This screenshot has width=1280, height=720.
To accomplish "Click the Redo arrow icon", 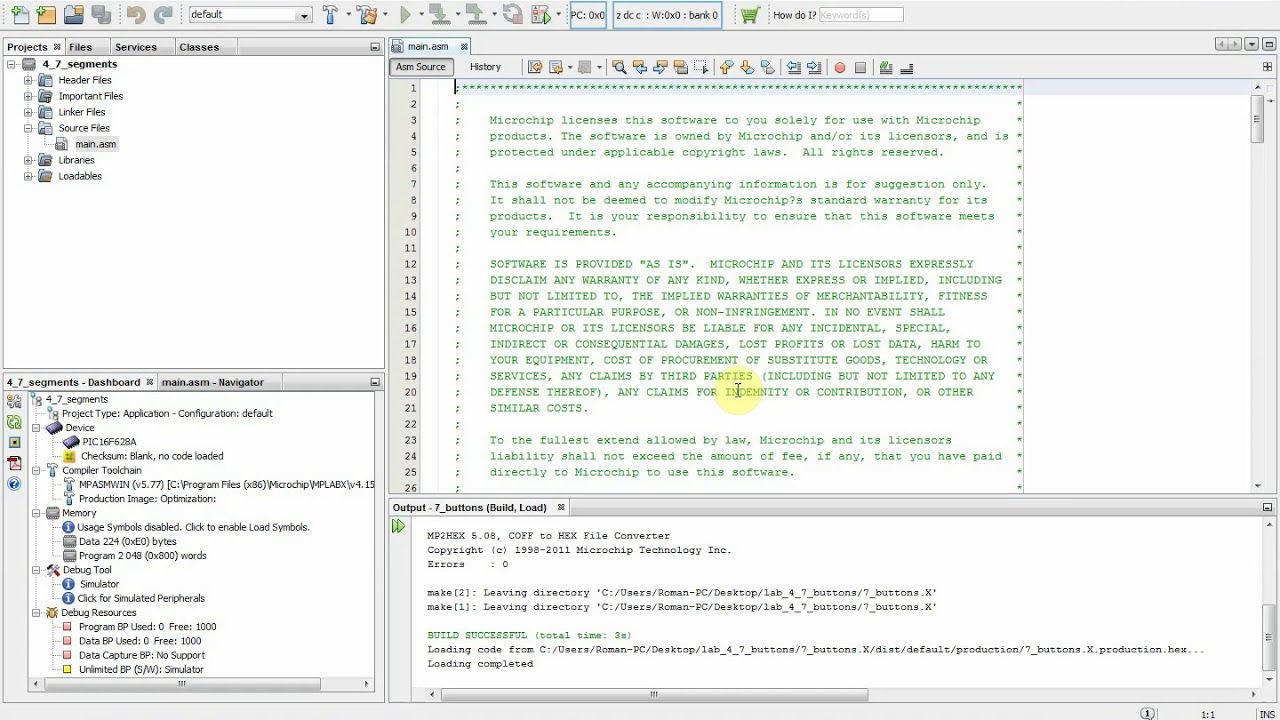I will pyautogui.click(x=163, y=15).
